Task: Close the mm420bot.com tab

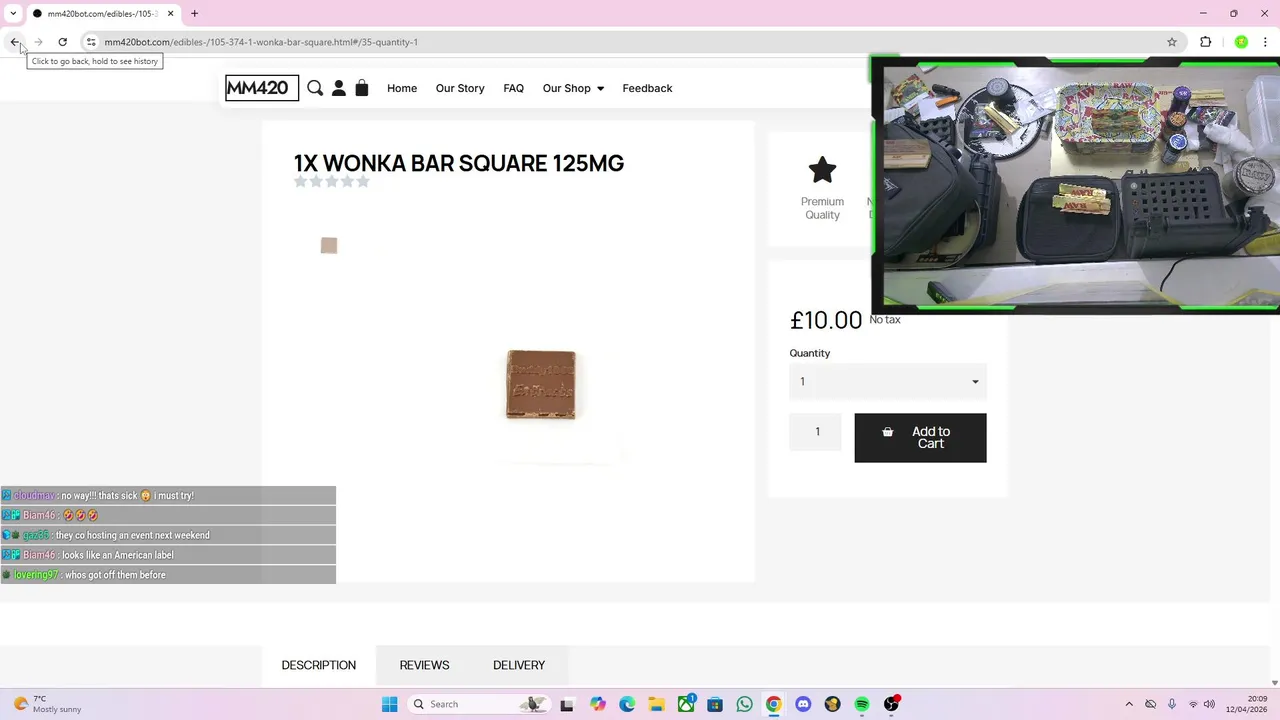Action: click(x=170, y=13)
